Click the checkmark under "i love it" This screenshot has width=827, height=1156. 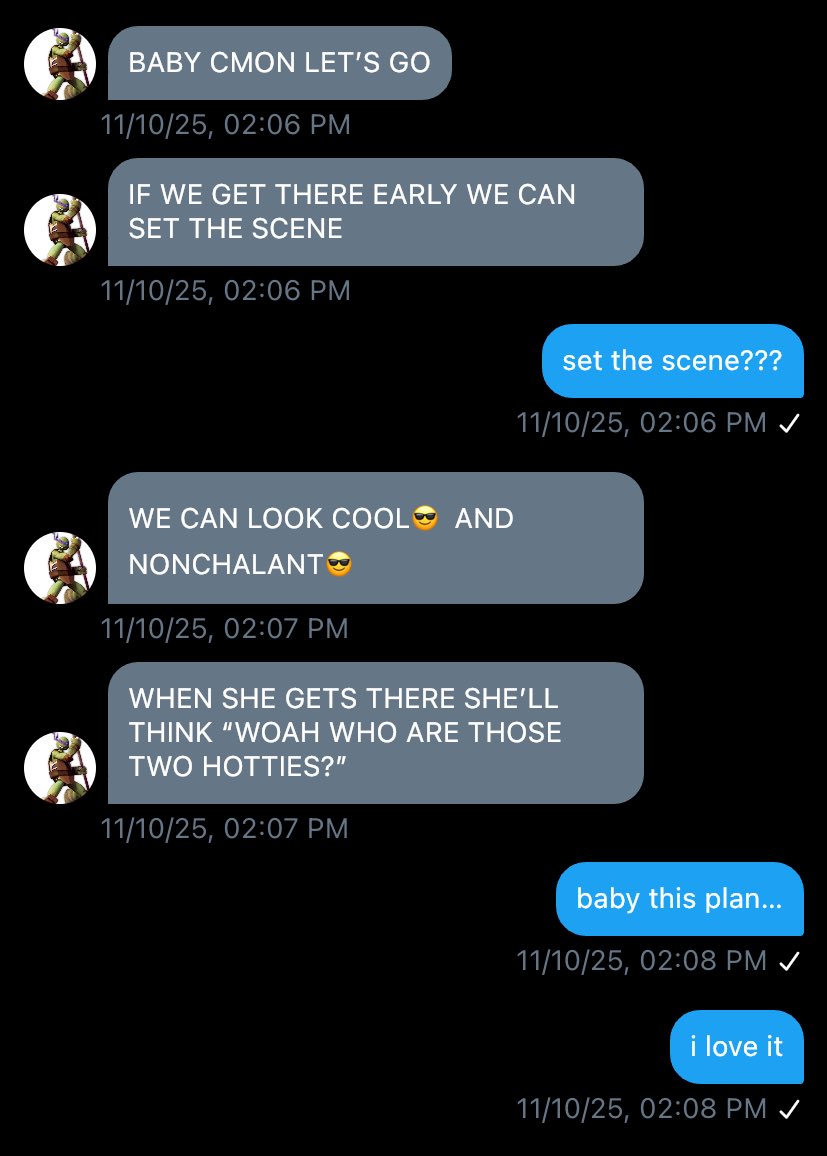coord(789,1109)
